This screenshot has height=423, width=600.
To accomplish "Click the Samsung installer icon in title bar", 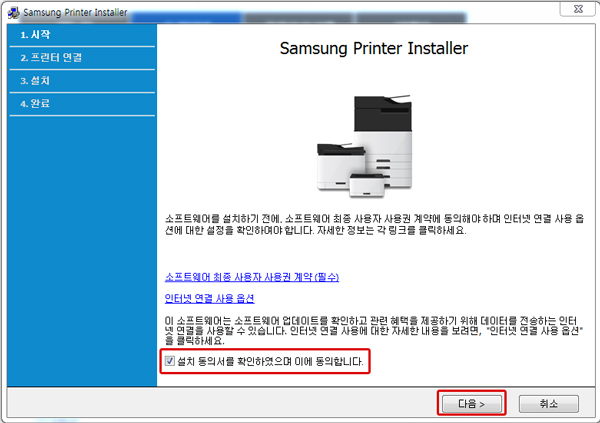I will coord(13,11).
